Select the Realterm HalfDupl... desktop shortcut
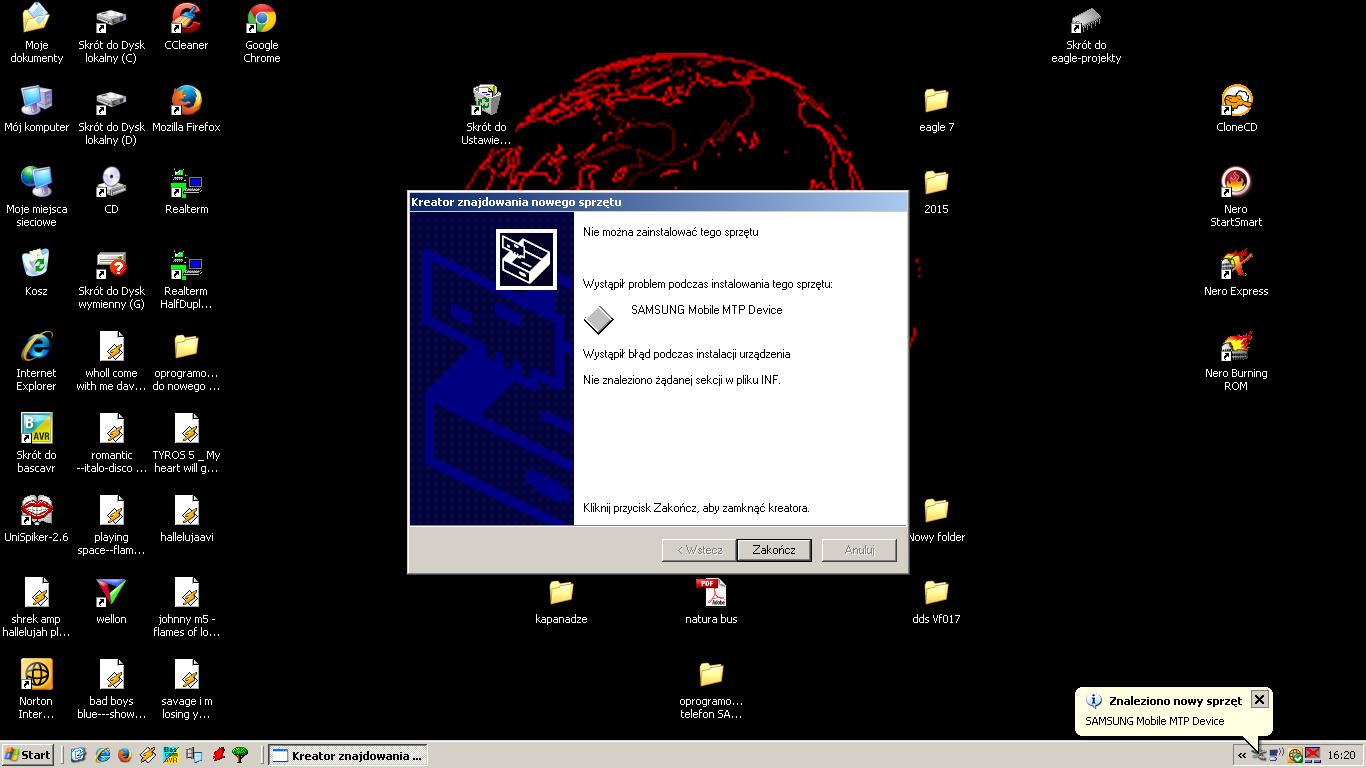Image resolution: width=1366 pixels, height=768 pixels. [x=186, y=279]
